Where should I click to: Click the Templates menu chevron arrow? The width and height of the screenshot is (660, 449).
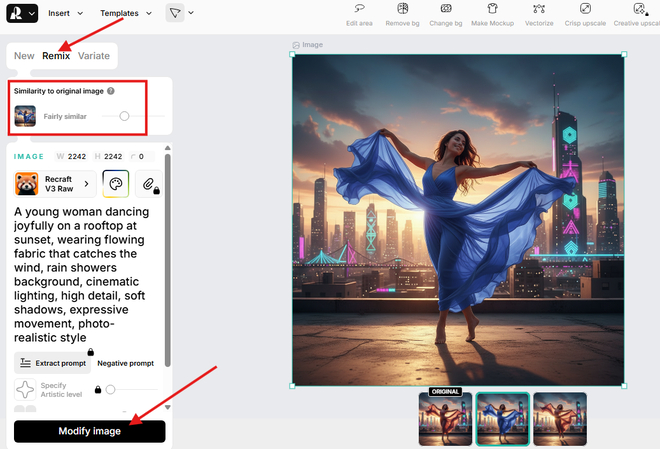(149, 13)
